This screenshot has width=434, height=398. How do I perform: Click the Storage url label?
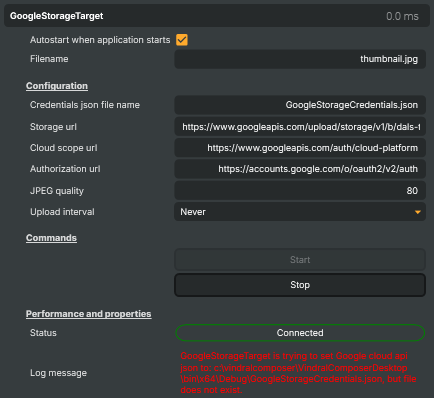pos(53,127)
